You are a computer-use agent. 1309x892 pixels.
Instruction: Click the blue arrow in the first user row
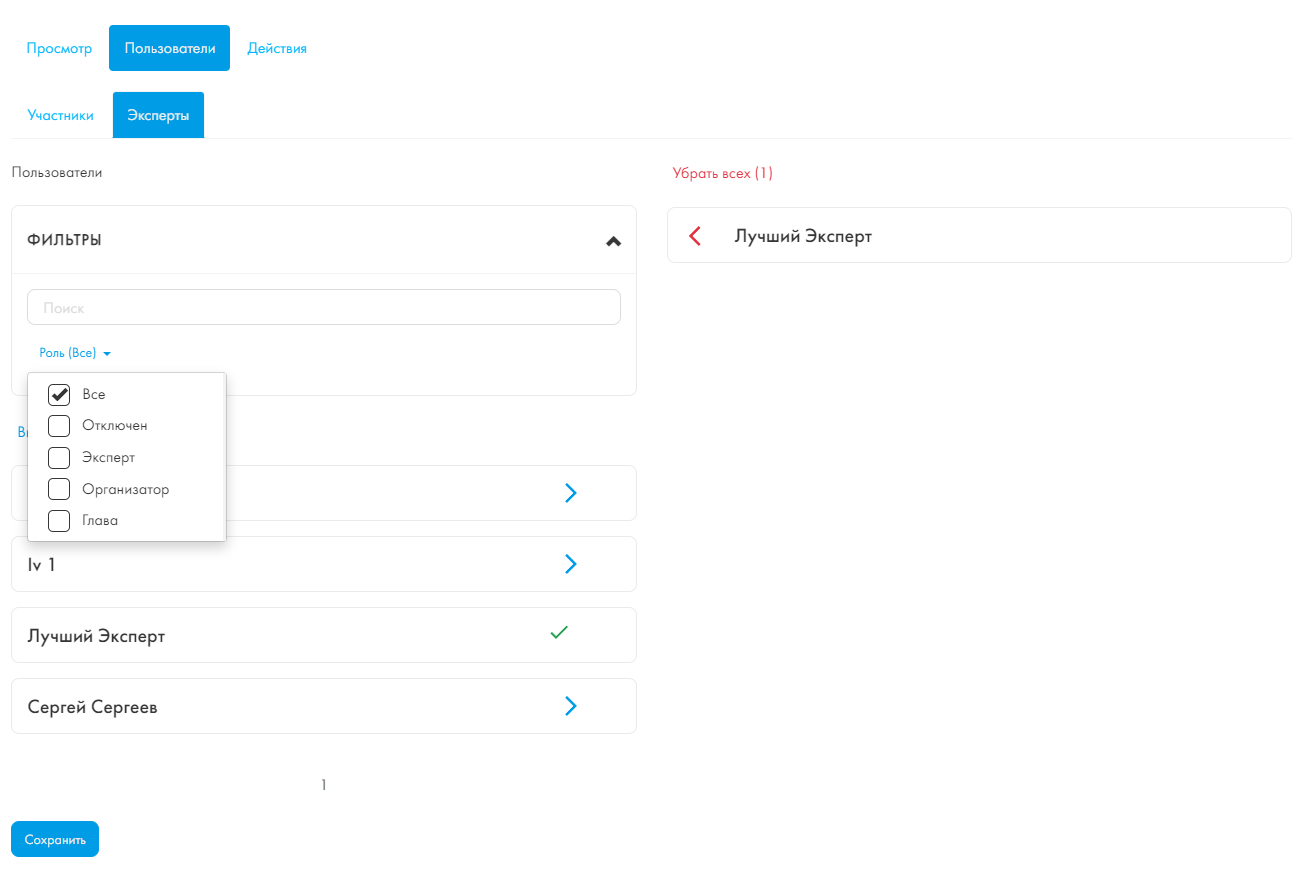click(571, 493)
